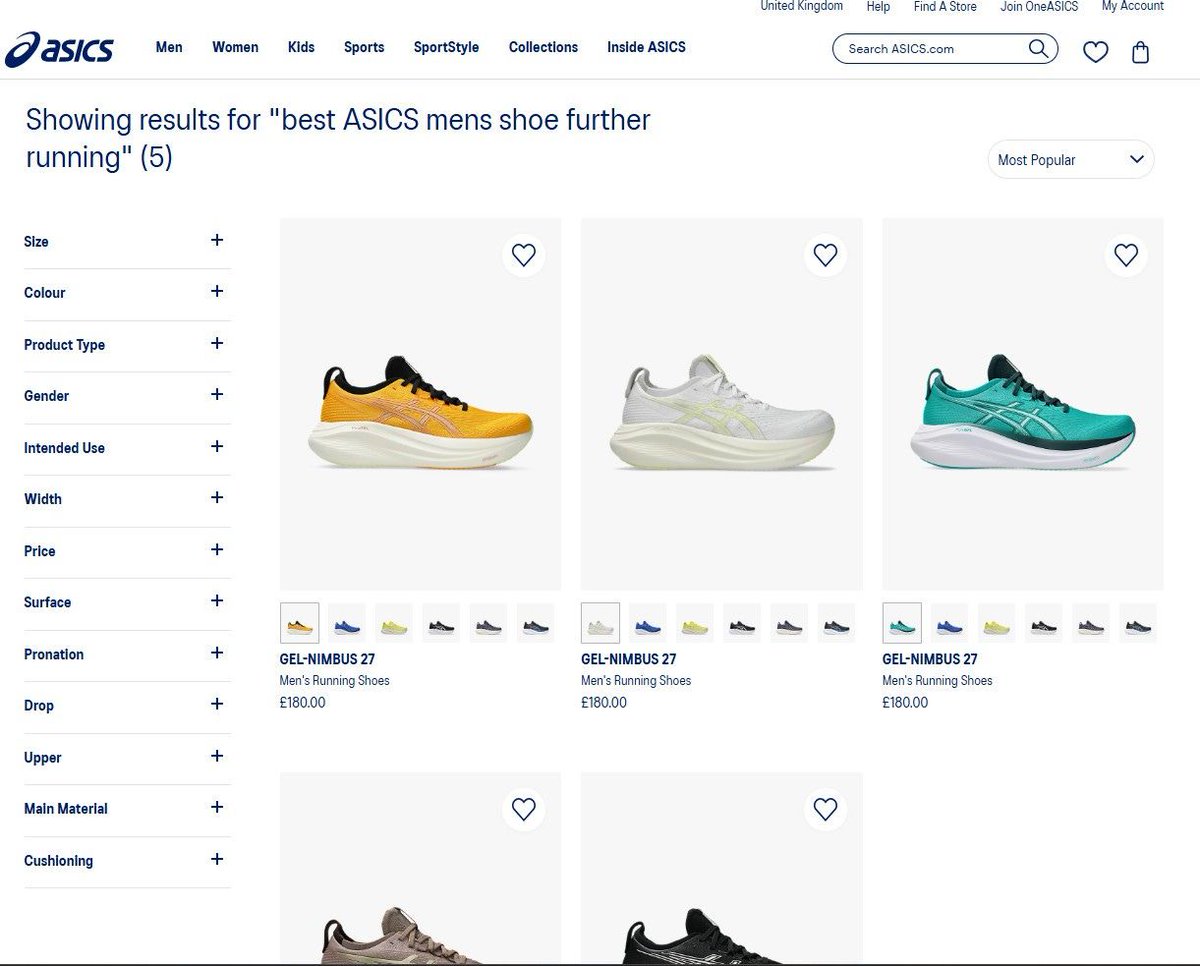The height and width of the screenshot is (966, 1200).
Task: Open the Women menu
Action: pos(235,47)
